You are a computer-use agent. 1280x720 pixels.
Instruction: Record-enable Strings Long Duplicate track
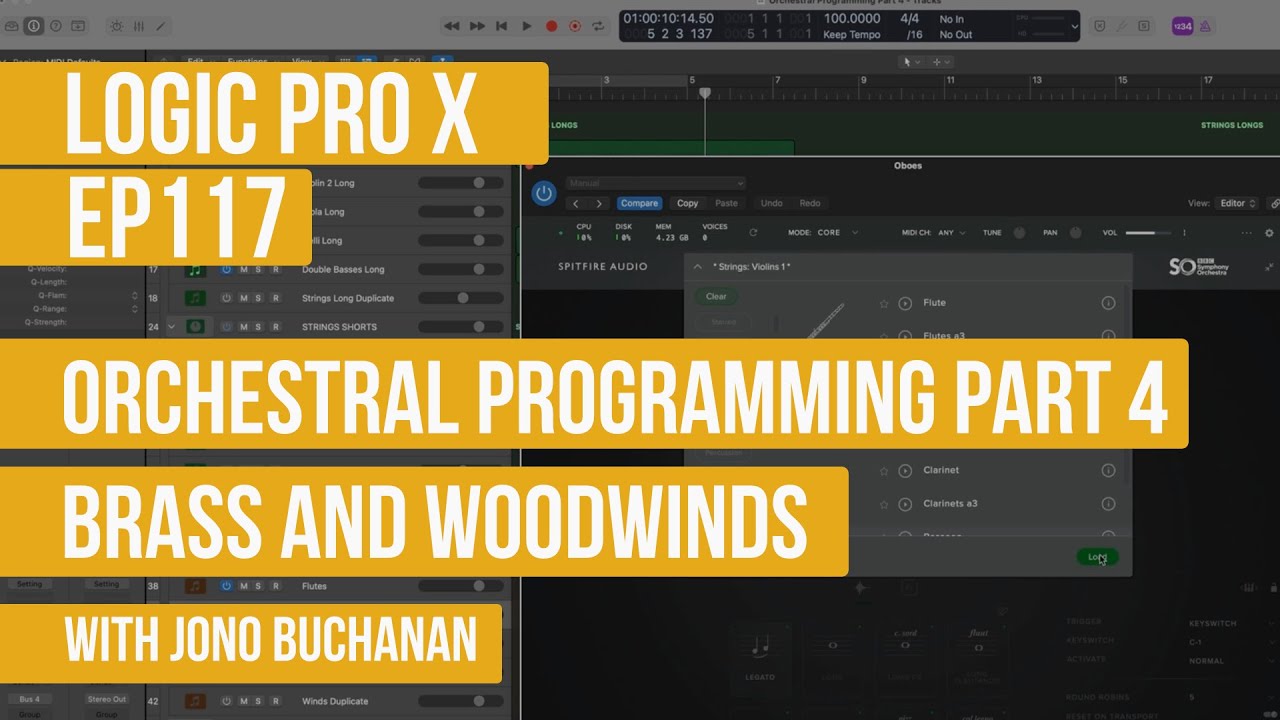coord(275,298)
